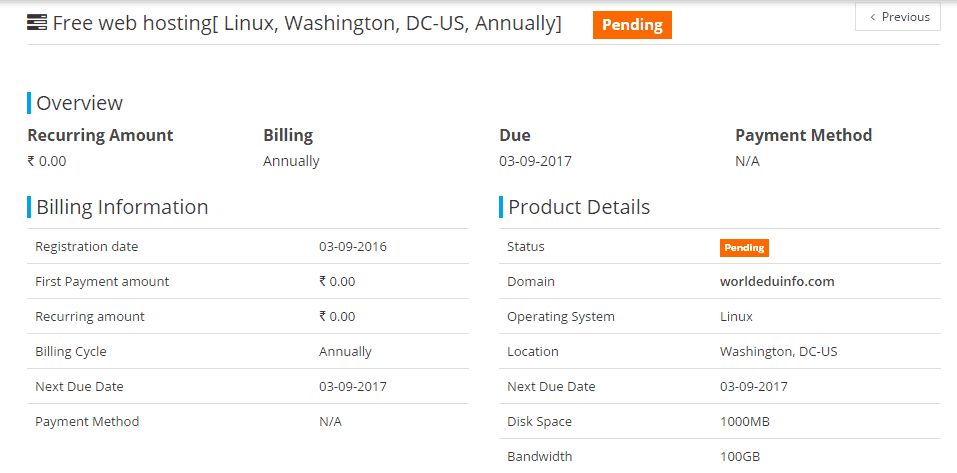Click the Due date 03-09-2017 in Overview
Screen dimensions: 957x473
(535, 161)
